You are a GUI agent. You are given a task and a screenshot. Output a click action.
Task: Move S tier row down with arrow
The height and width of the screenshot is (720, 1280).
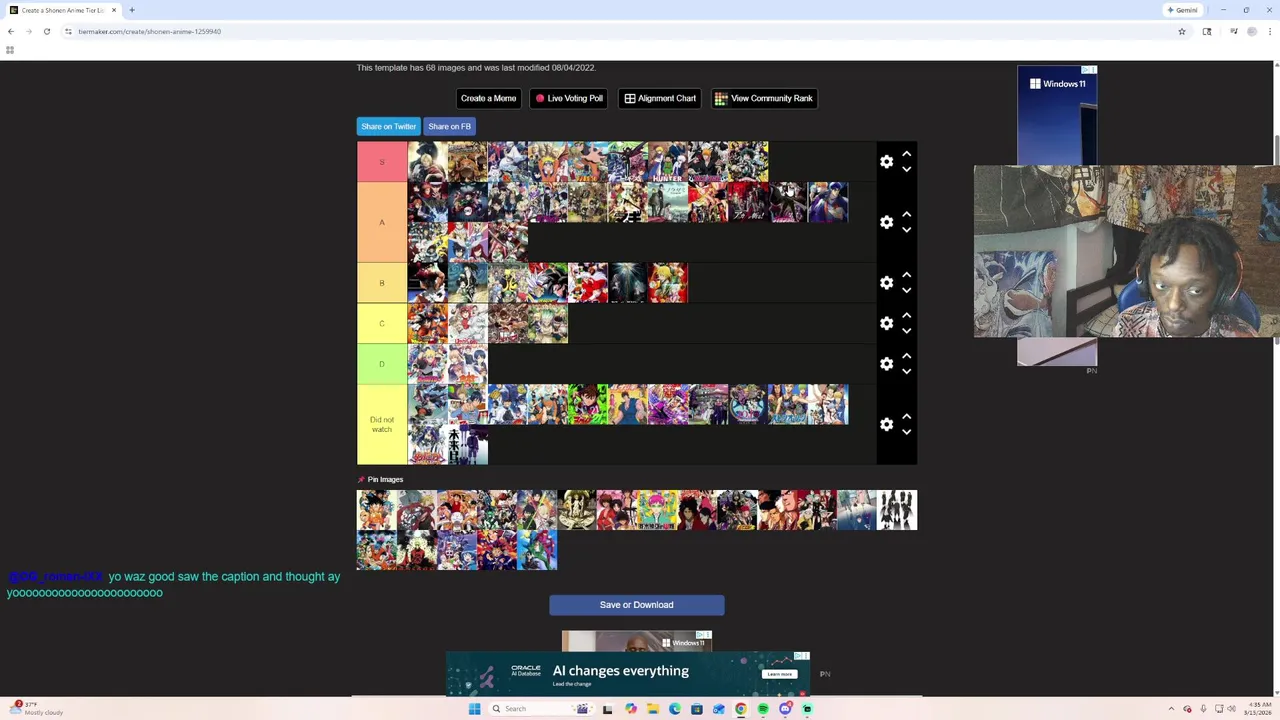(906, 169)
